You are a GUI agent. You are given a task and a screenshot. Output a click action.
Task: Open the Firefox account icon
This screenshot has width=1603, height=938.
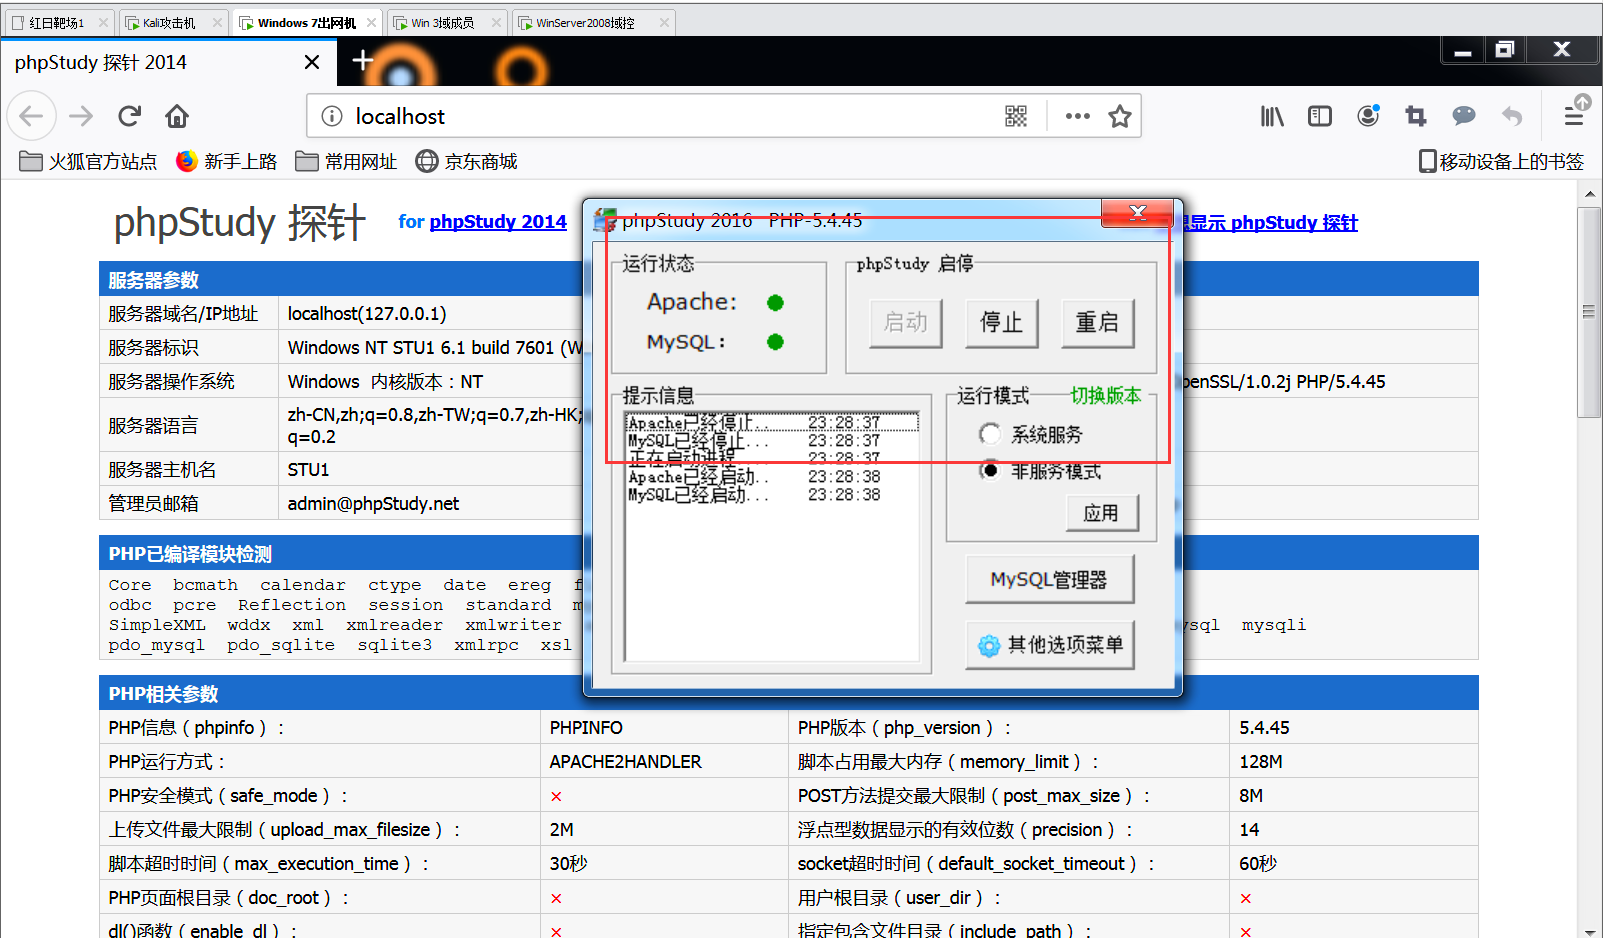coord(1367,116)
